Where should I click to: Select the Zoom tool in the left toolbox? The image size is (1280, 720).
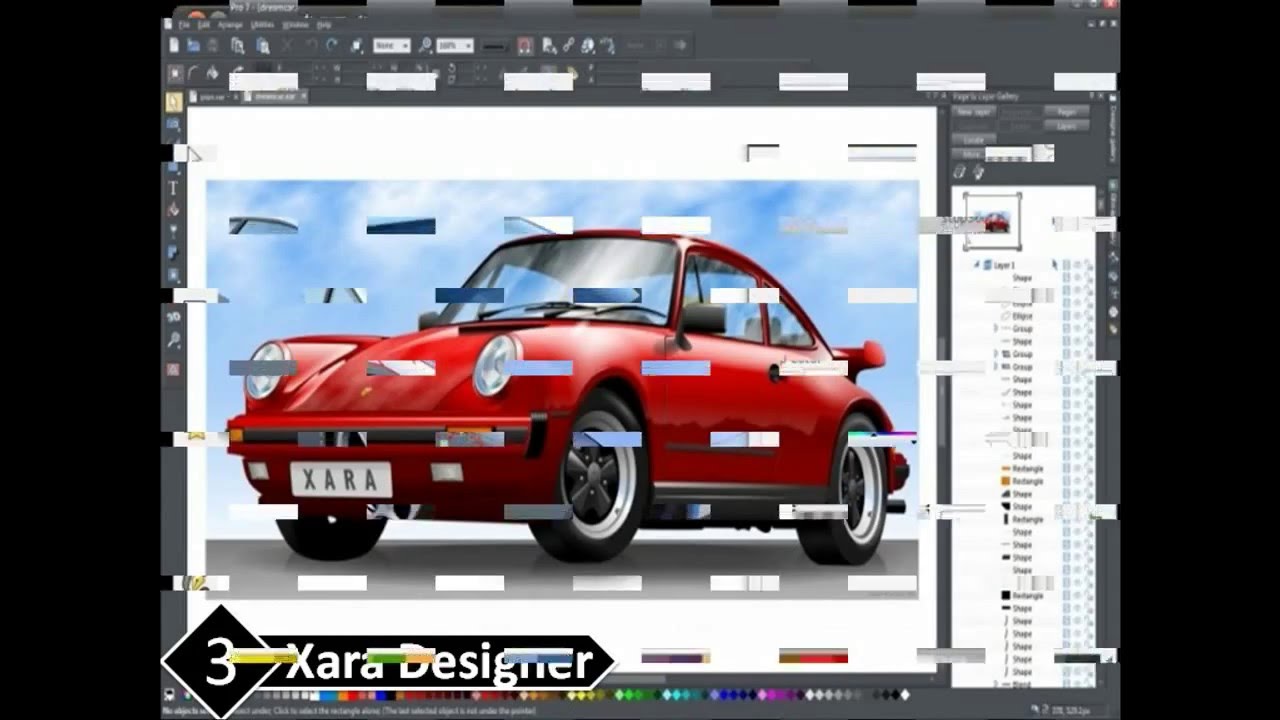(173, 341)
